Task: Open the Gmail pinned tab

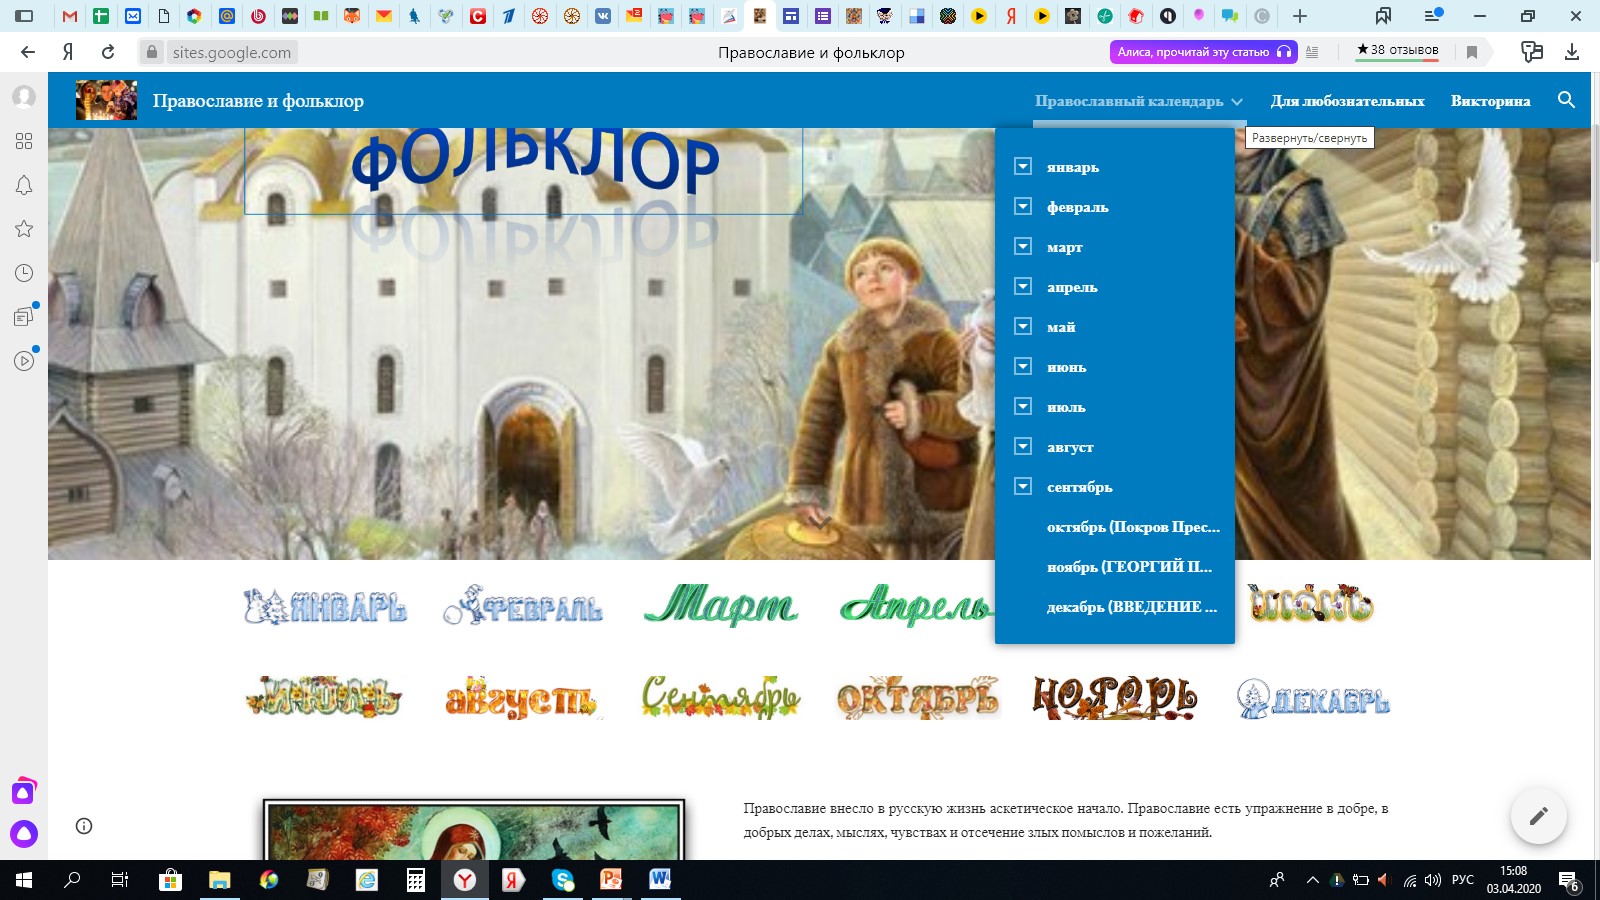Action: pos(69,16)
